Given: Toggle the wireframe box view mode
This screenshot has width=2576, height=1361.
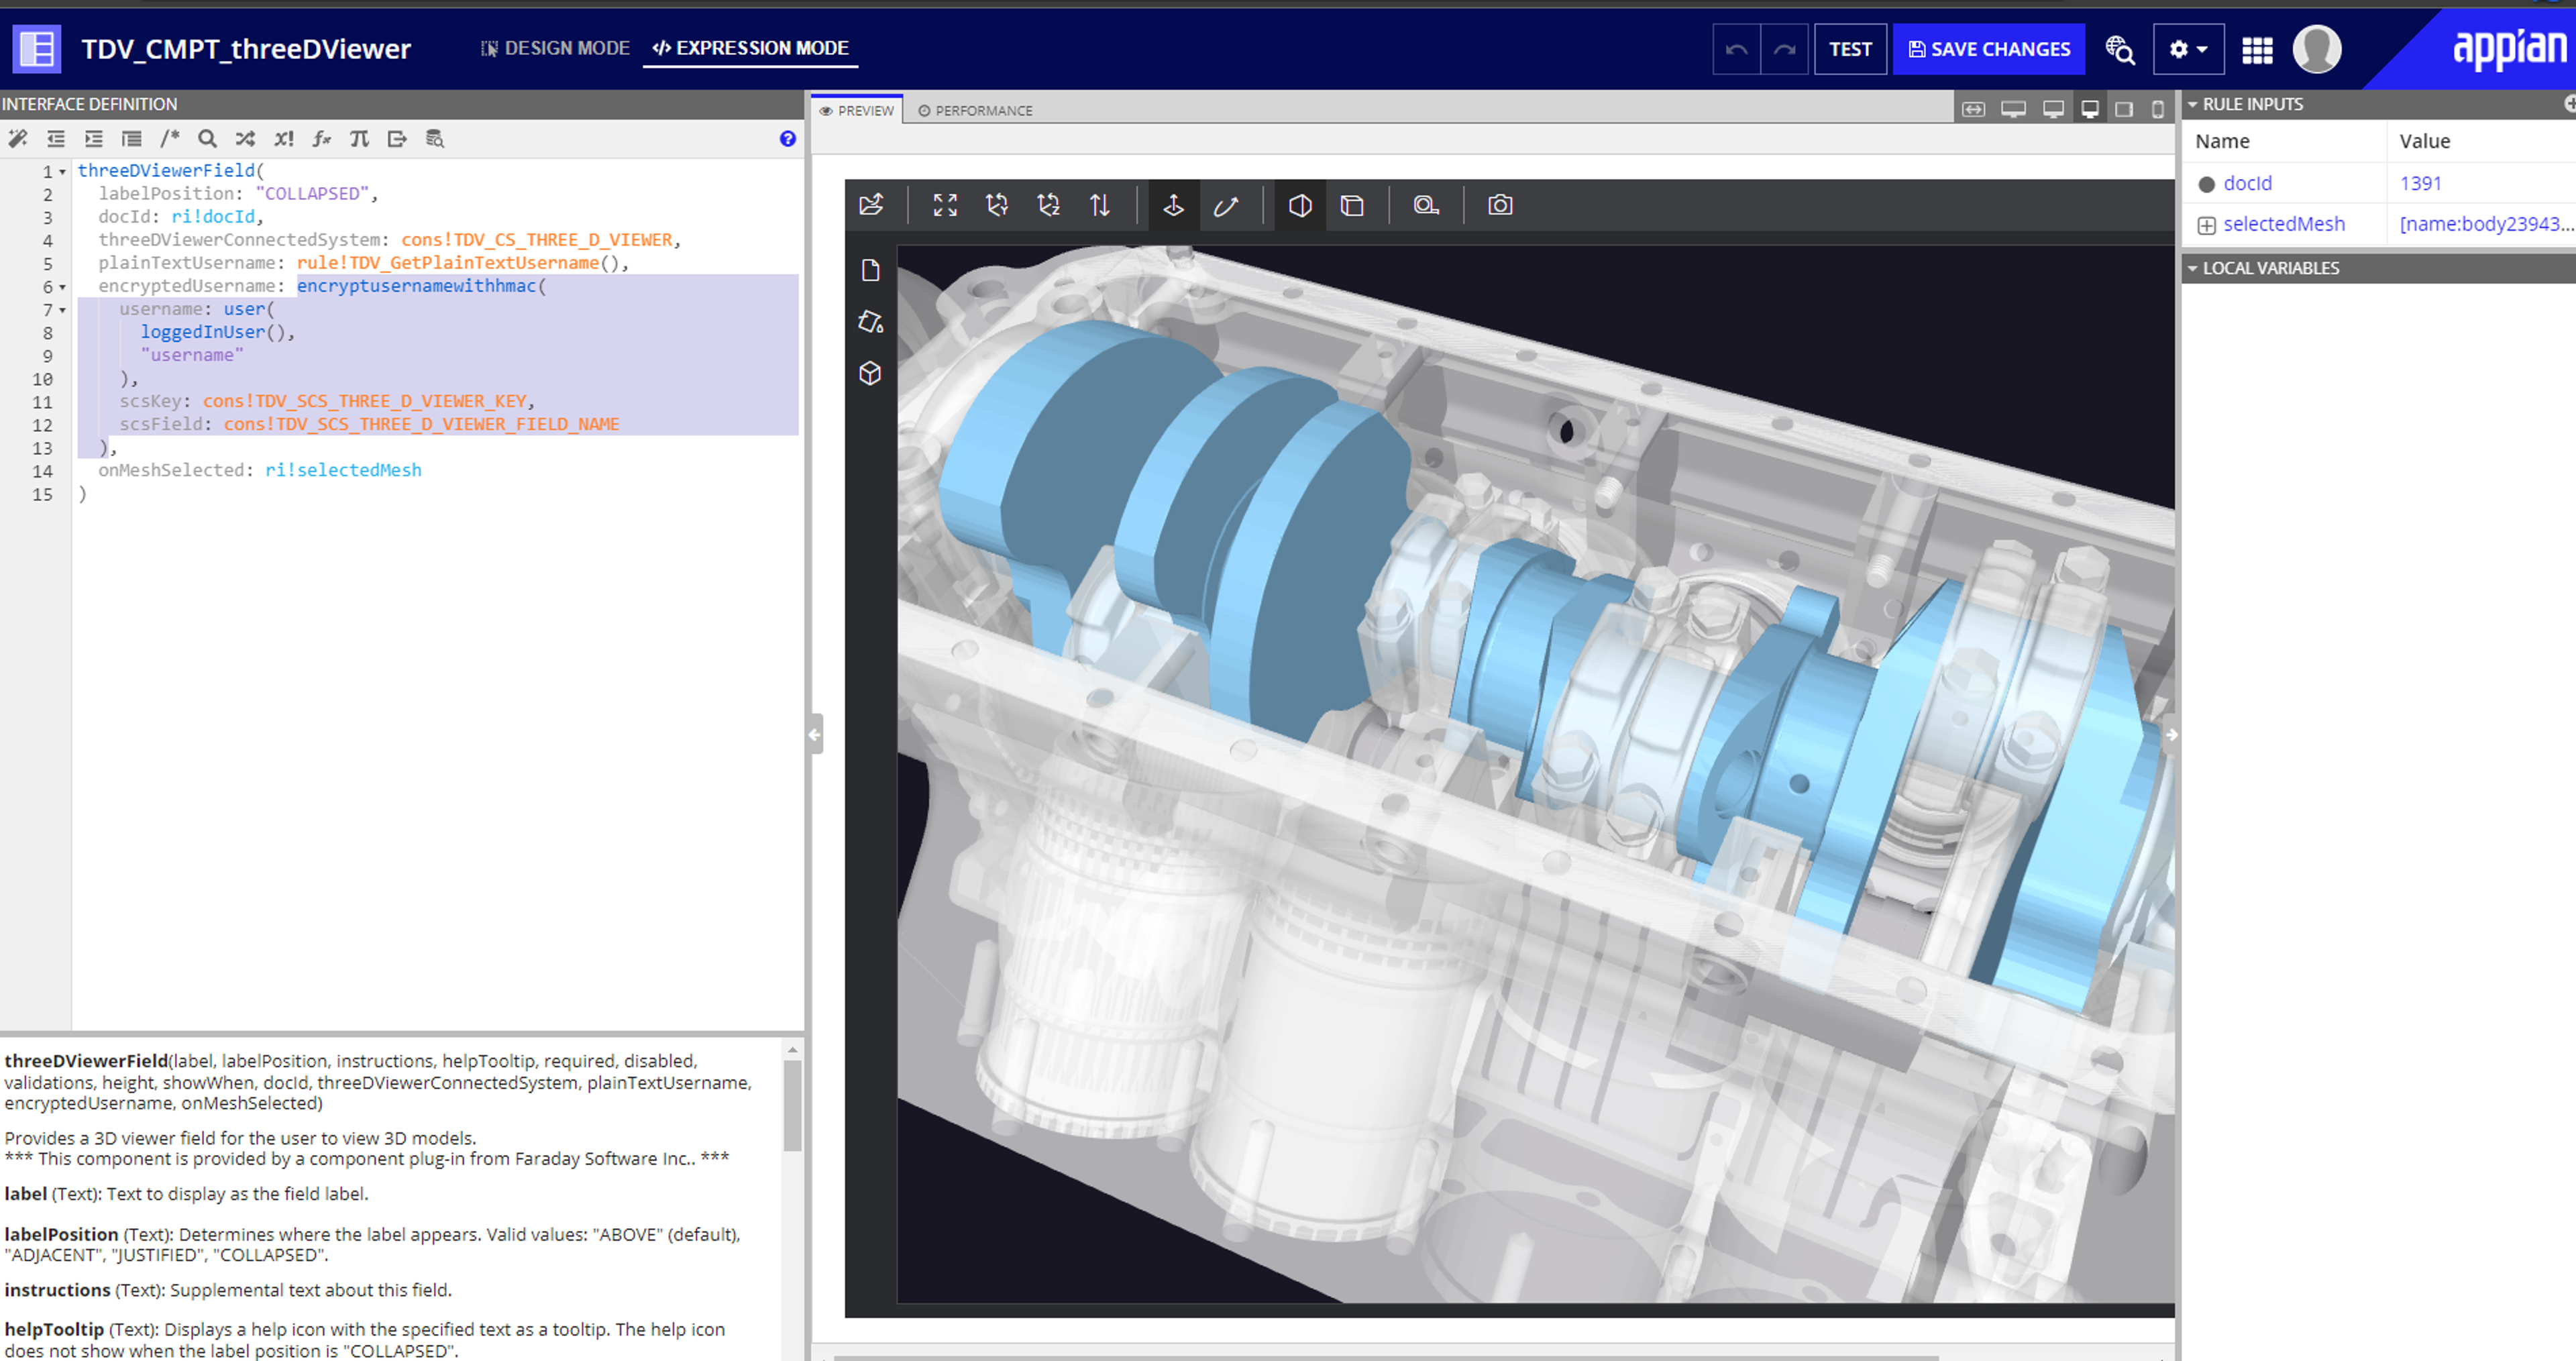Looking at the screenshot, I should click(1352, 205).
